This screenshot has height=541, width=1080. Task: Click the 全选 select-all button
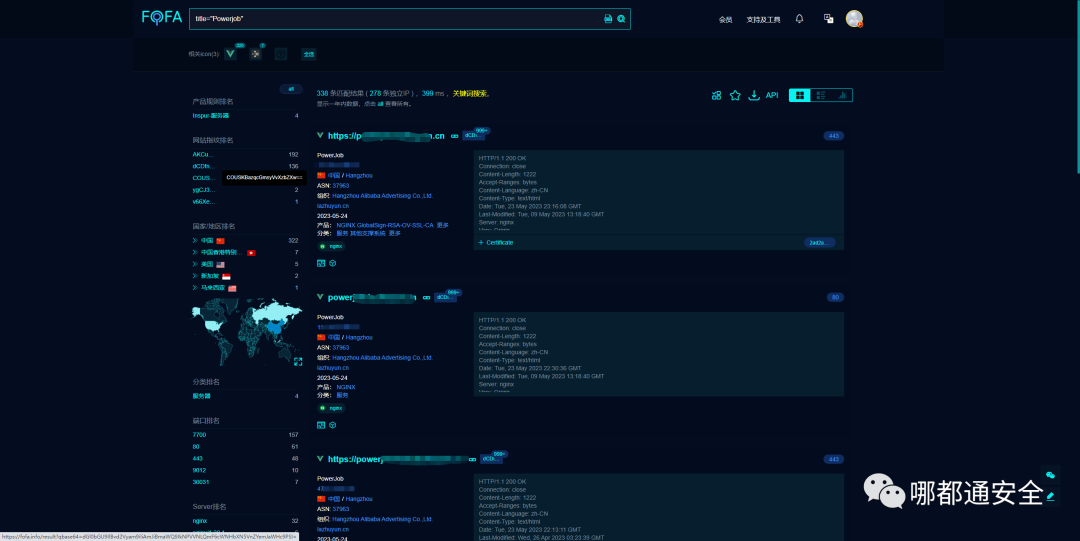click(x=309, y=54)
